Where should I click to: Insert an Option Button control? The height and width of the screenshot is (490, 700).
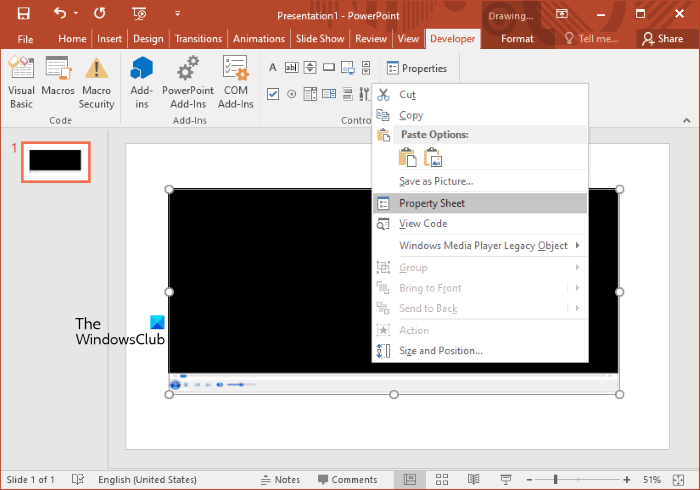pyautogui.click(x=291, y=94)
